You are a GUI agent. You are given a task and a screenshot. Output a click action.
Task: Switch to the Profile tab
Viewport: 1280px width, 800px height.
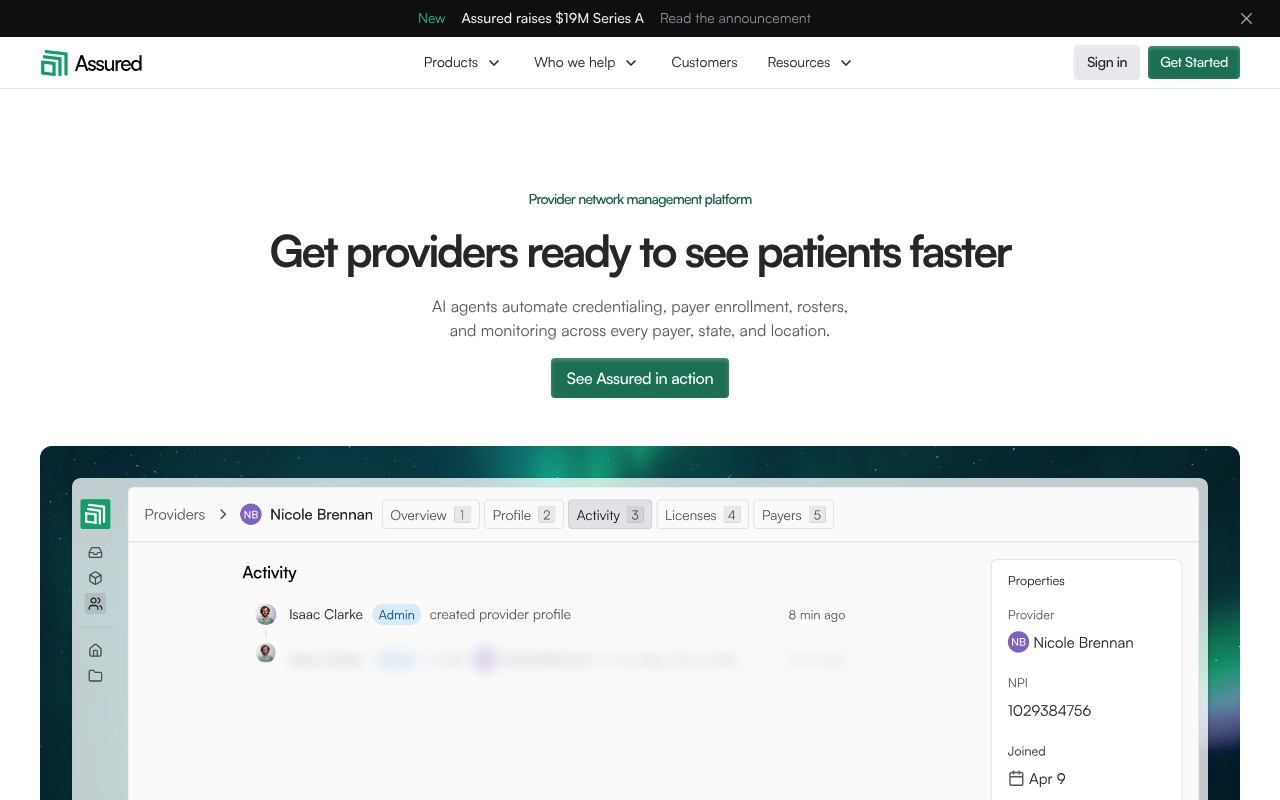[x=524, y=515]
